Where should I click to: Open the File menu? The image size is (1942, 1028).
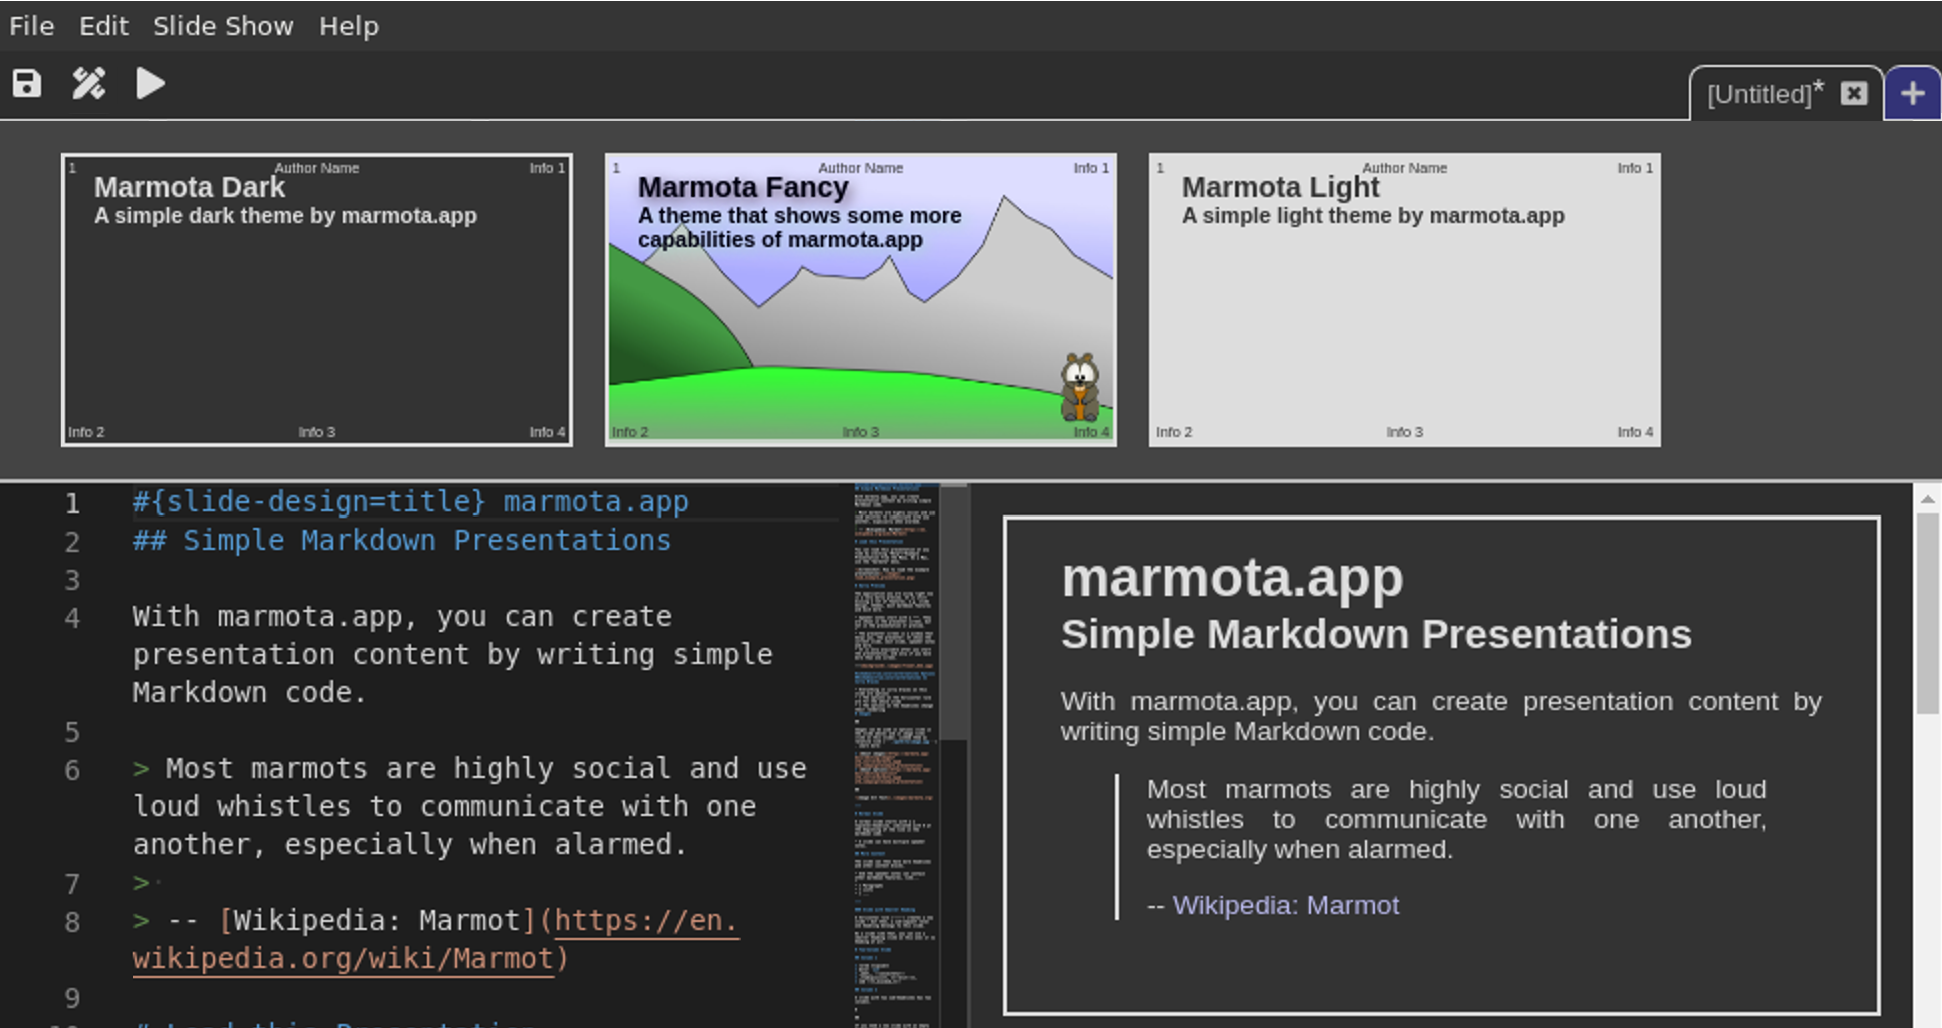(30, 26)
